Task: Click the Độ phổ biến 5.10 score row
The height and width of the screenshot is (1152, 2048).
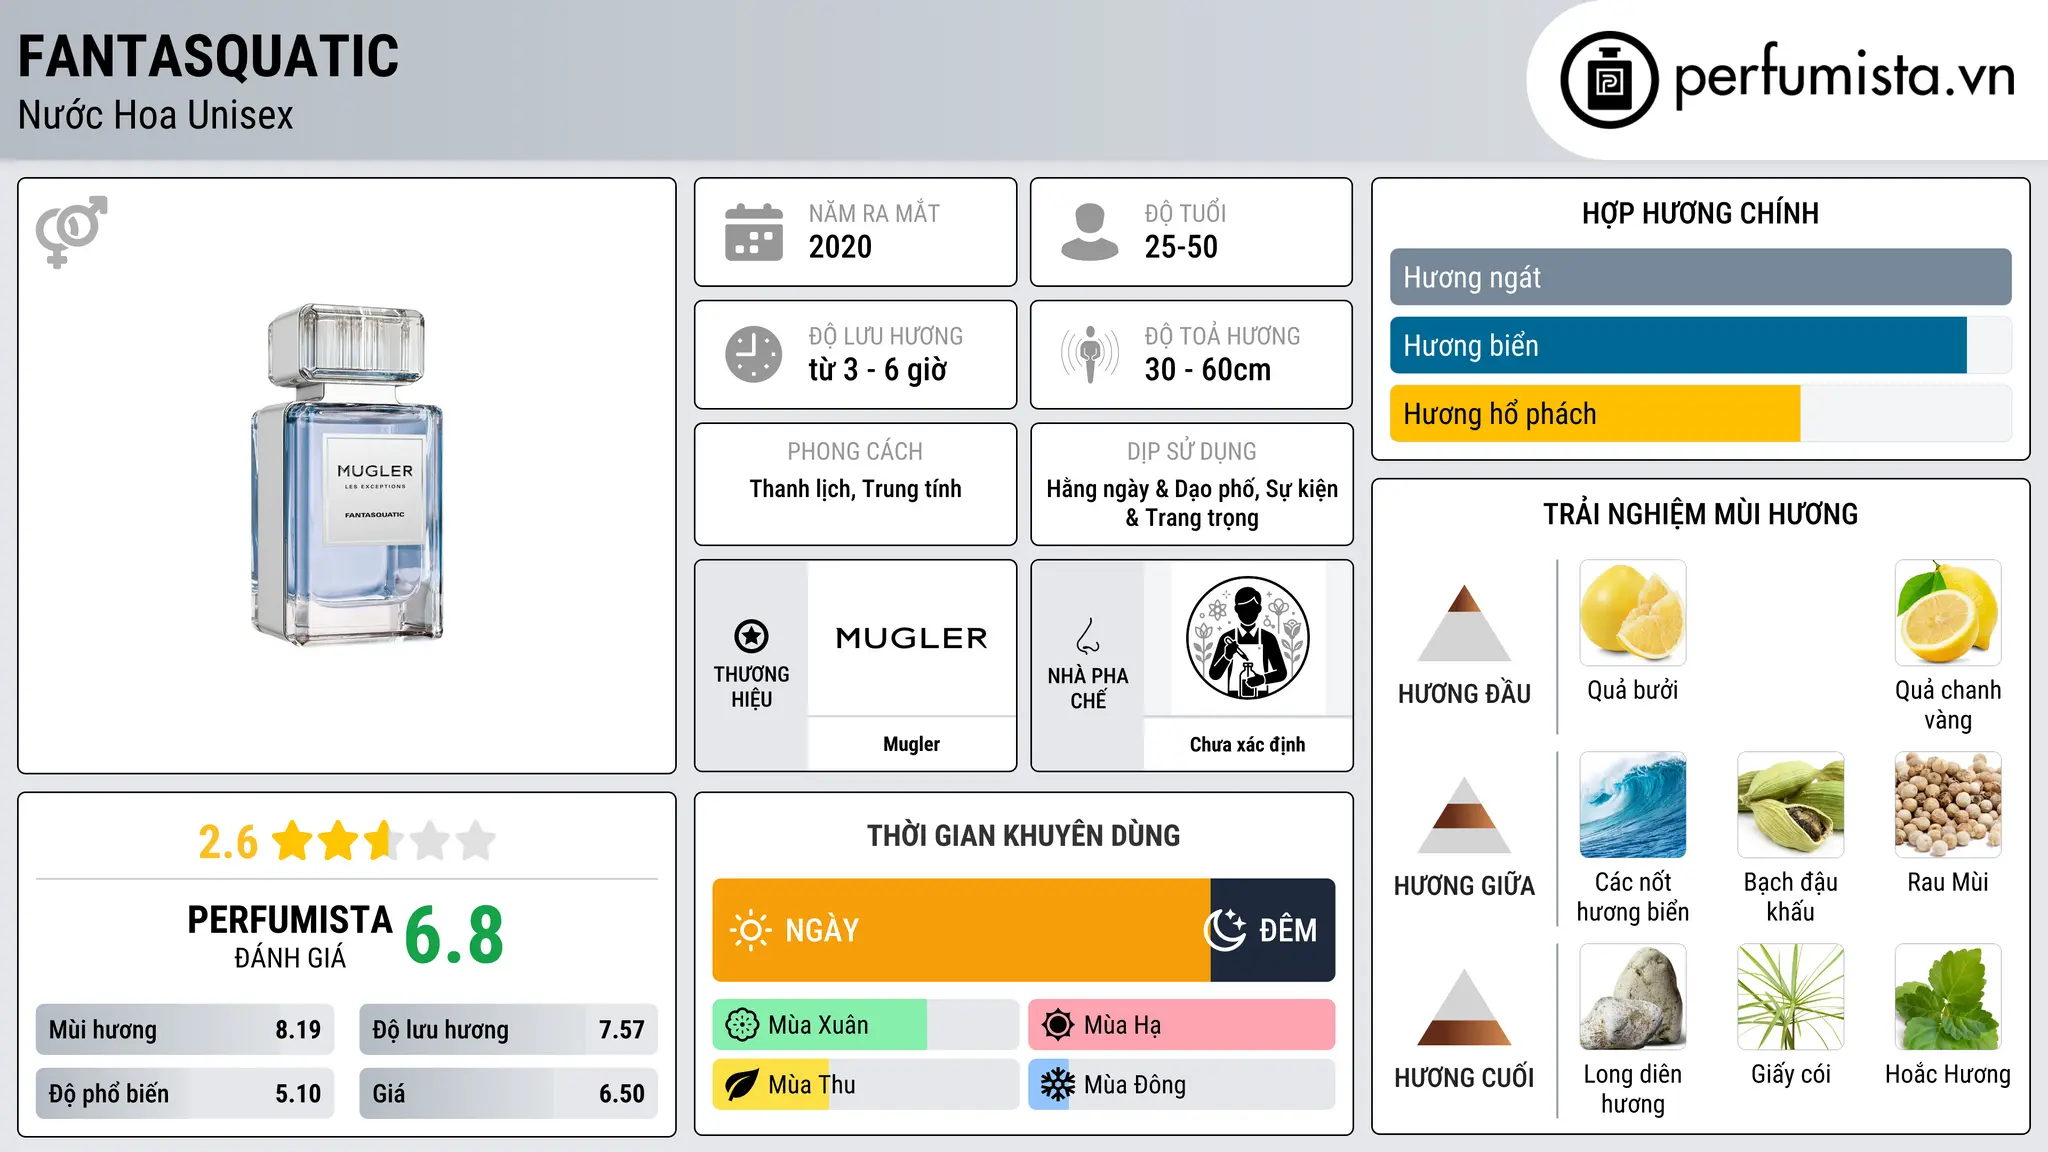Action: tap(185, 1094)
